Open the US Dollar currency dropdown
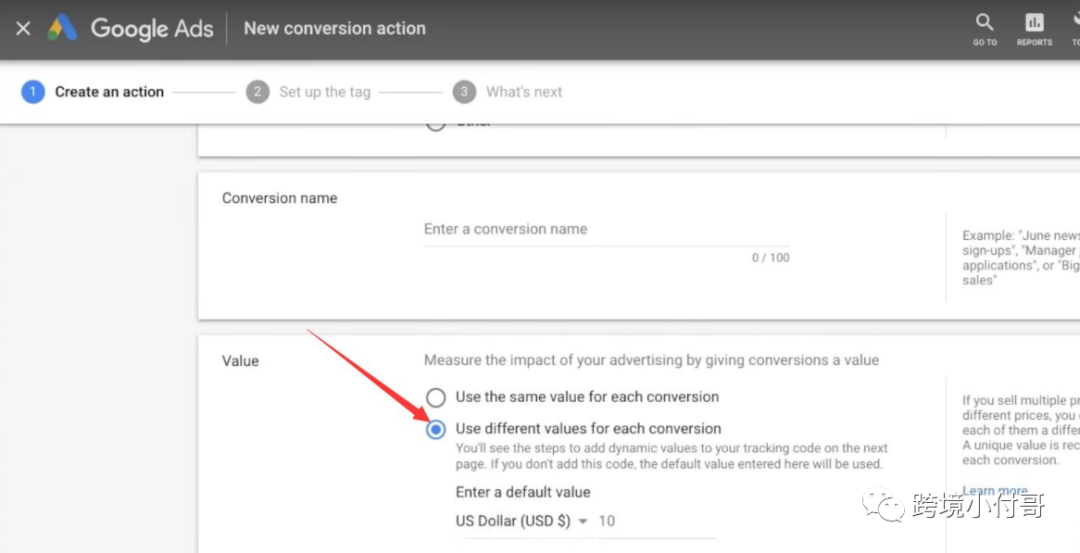 click(522, 521)
